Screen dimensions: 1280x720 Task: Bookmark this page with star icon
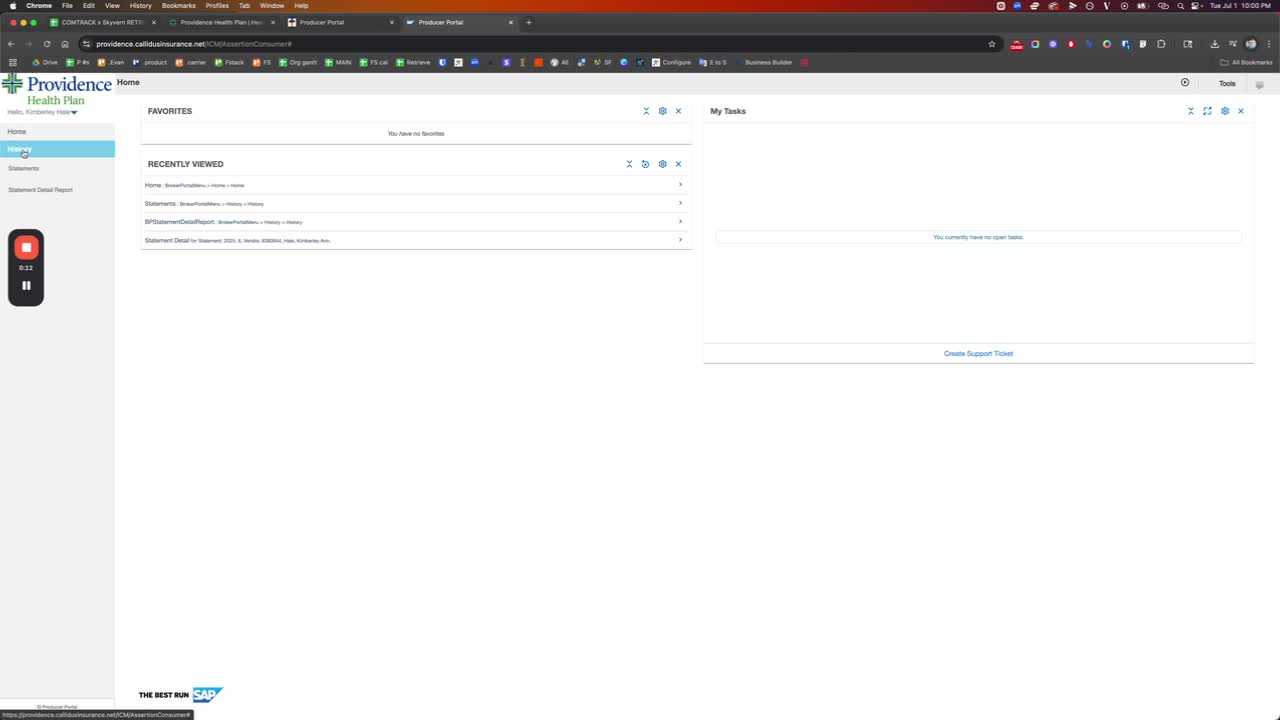click(992, 44)
